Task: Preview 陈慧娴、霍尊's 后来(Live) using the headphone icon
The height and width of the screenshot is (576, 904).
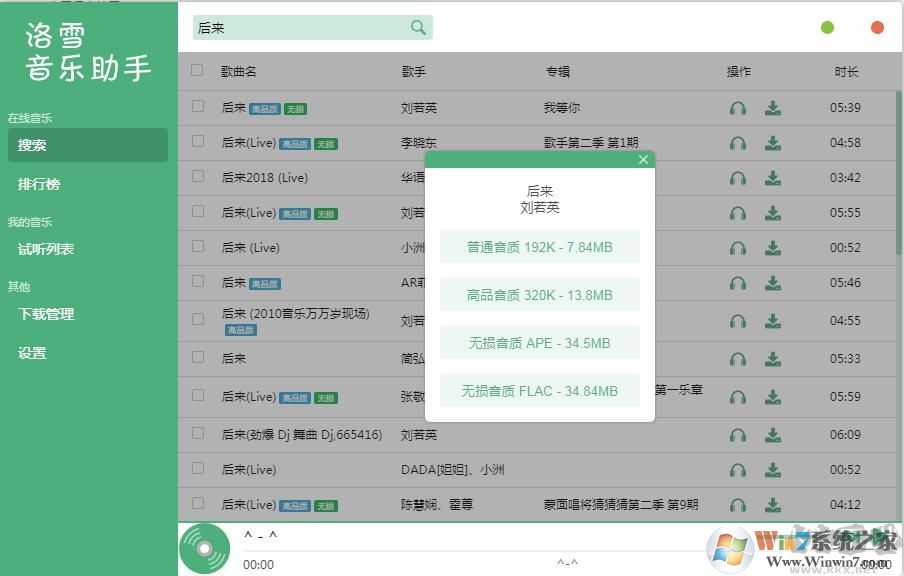Action: point(738,504)
